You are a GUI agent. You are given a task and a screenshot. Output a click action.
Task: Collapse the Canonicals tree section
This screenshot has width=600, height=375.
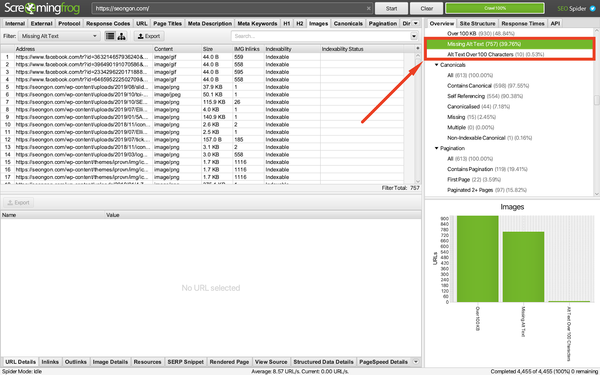pyautogui.click(x=436, y=65)
